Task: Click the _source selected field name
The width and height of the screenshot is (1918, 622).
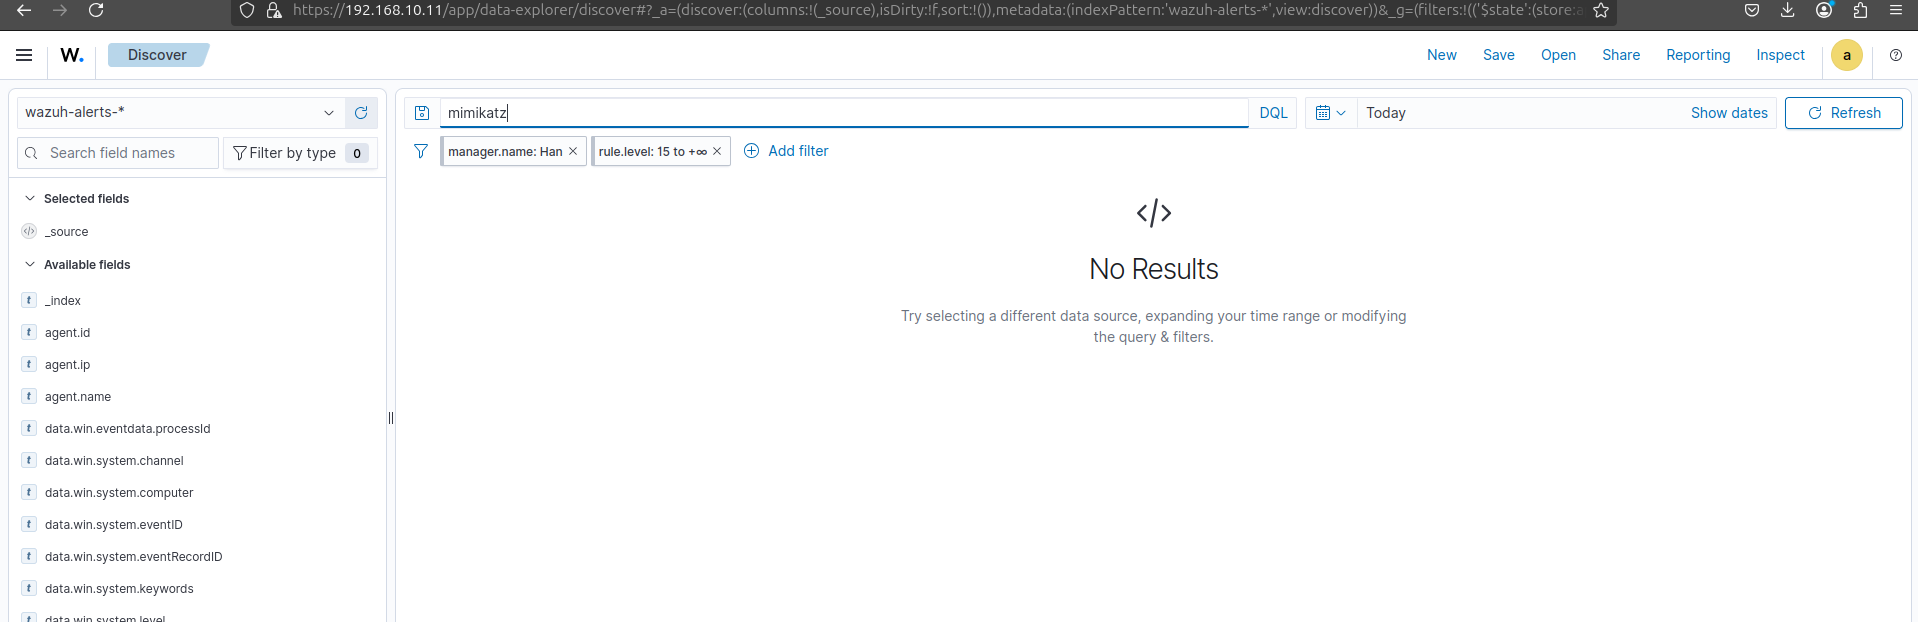Action: (66, 231)
